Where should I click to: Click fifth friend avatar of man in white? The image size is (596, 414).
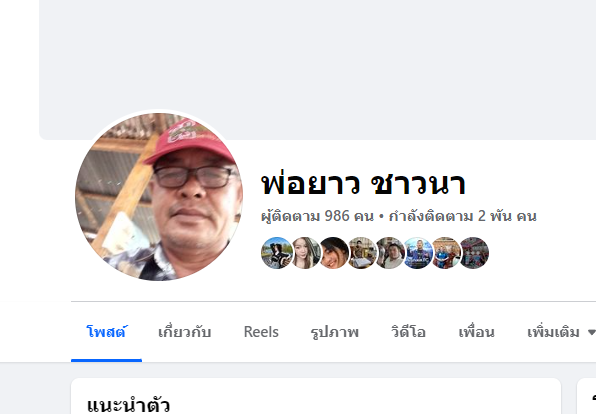pyautogui.click(x=390, y=253)
